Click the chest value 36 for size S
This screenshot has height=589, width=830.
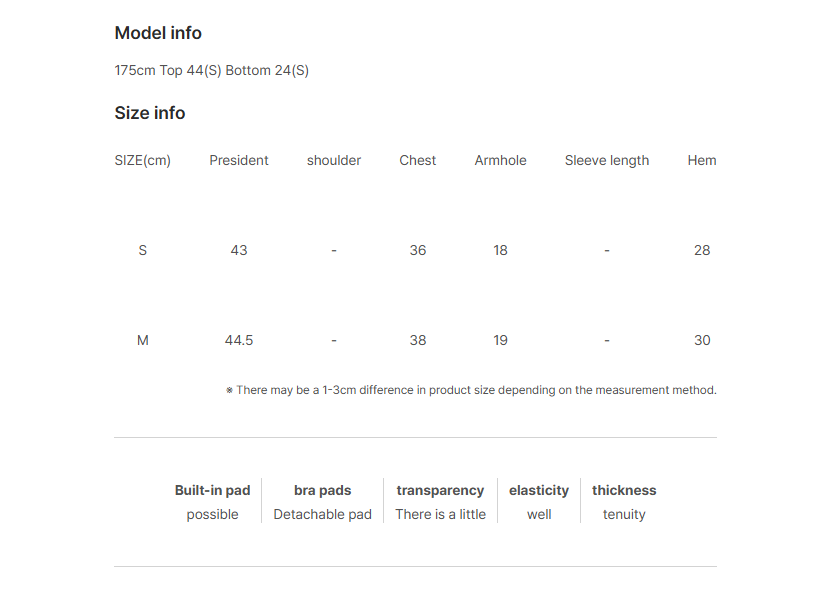click(418, 250)
